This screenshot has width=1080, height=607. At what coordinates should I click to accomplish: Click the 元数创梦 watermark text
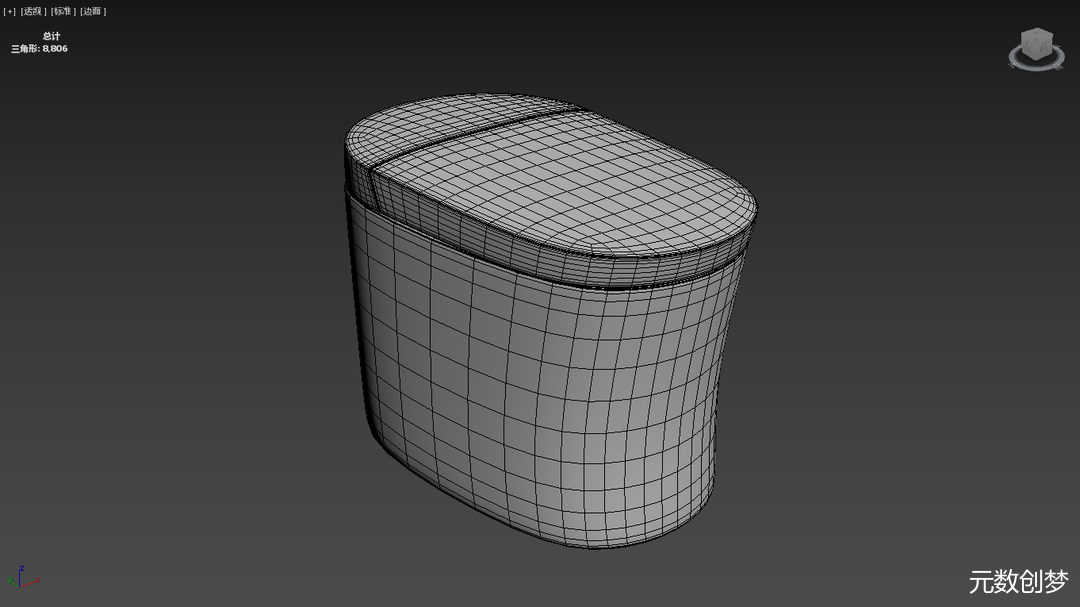[1018, 582]
